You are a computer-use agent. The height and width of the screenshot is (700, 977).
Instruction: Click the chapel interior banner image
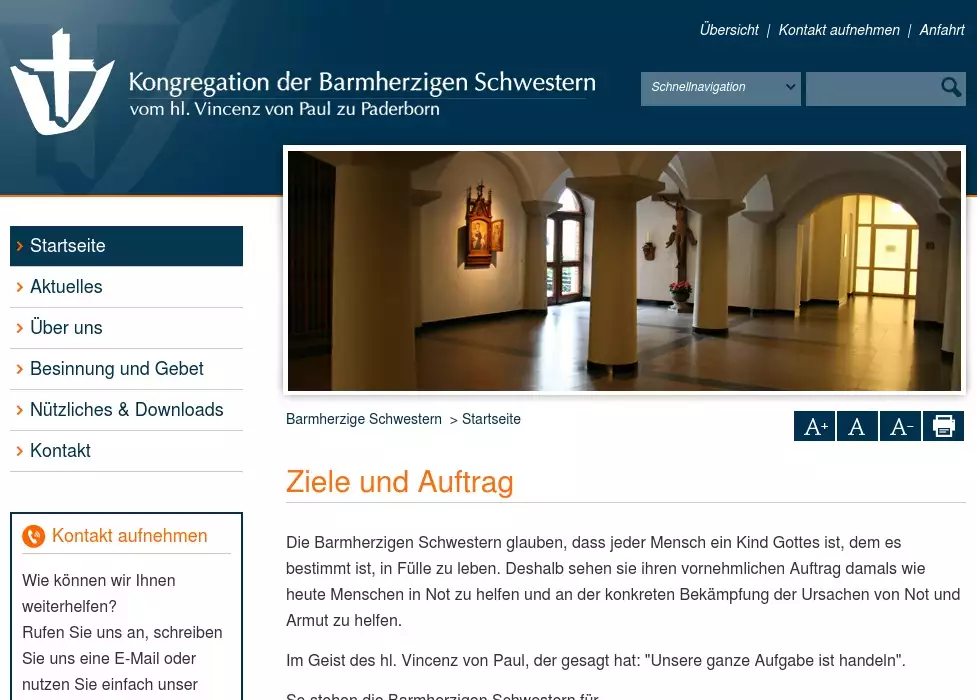pos(624,270)
